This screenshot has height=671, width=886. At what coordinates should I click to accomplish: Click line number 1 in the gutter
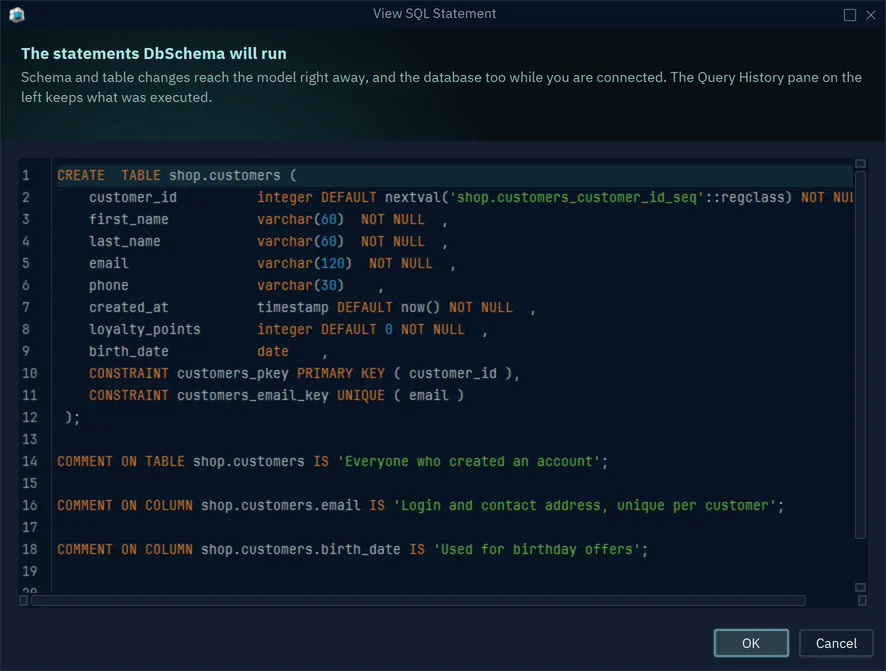26,175
